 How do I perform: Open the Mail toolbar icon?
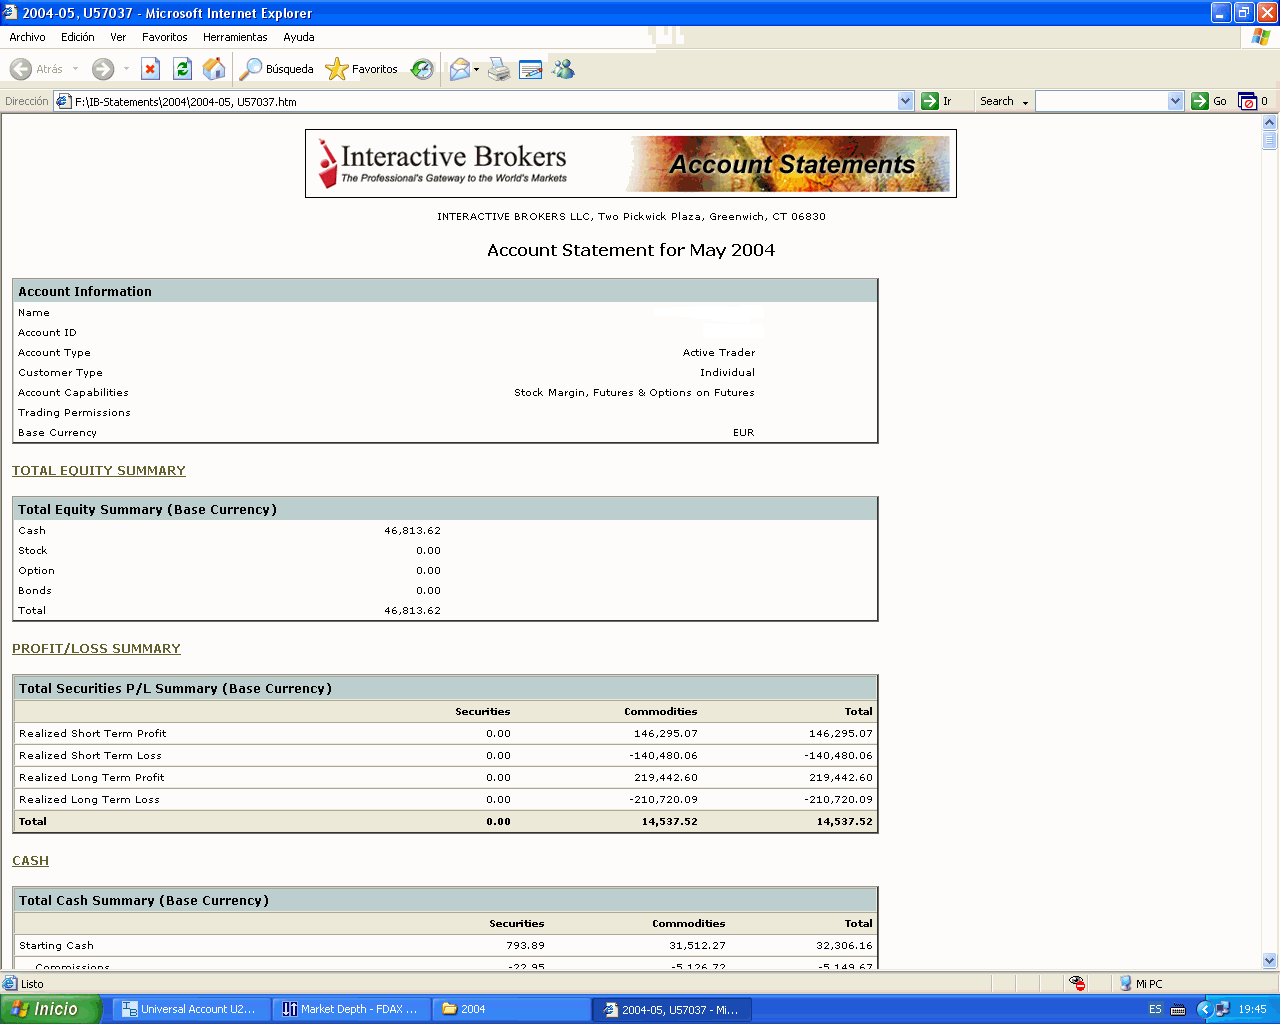tap(460, 69)
